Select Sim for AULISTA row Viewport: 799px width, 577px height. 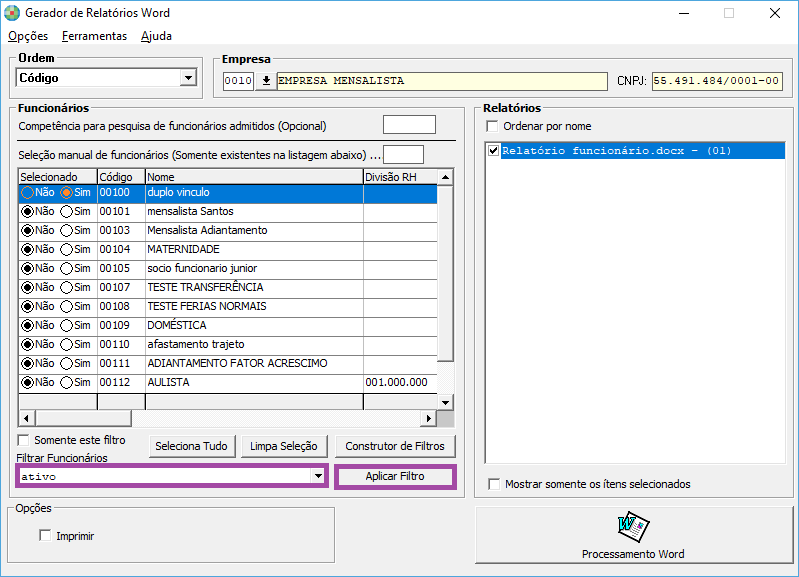(66, 382)
